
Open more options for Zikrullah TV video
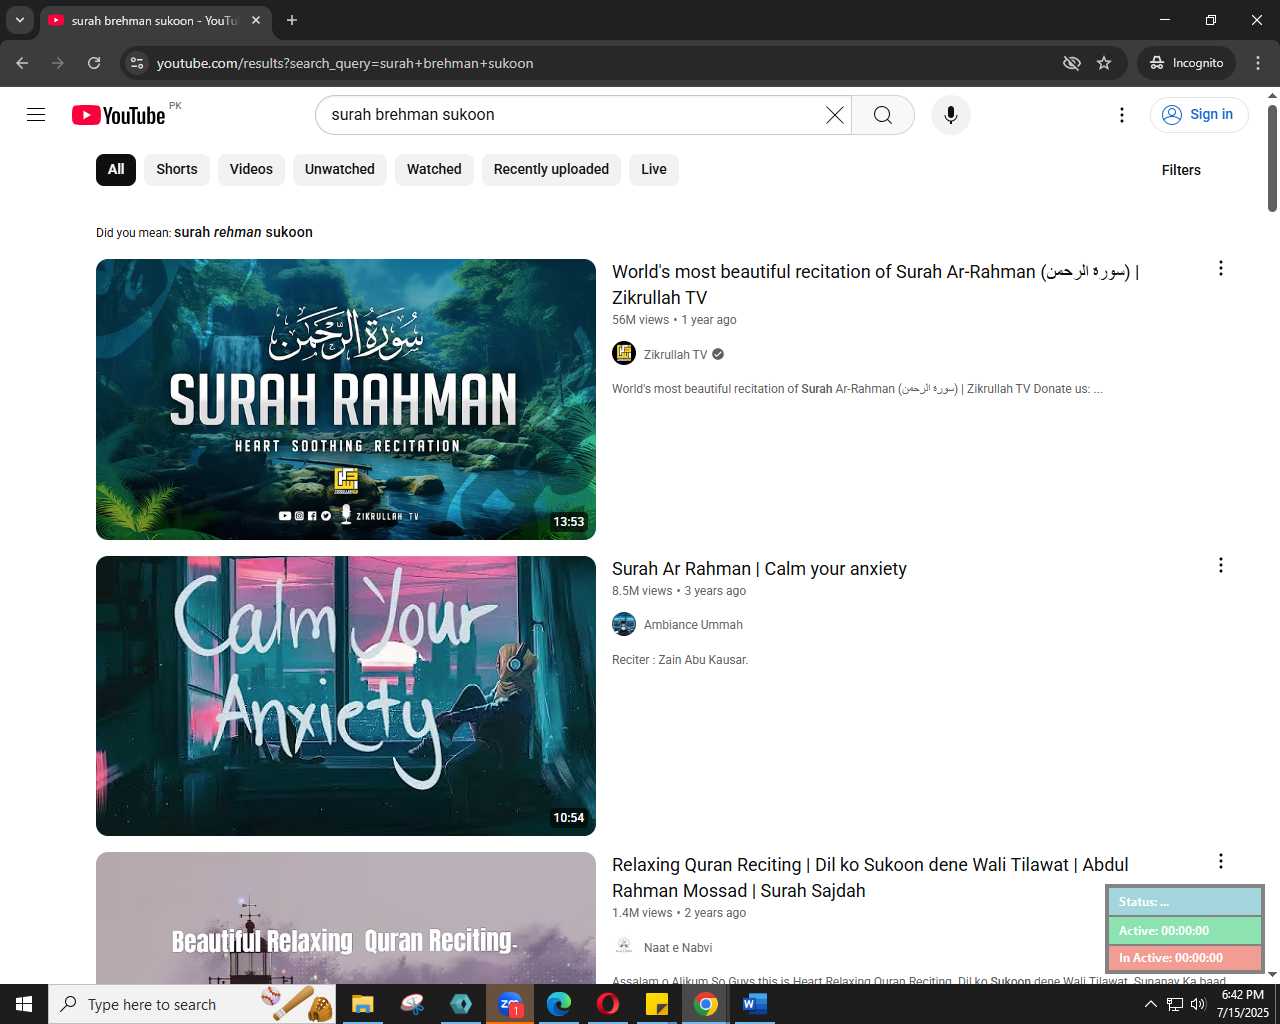pyautogui.click(x=1220, y=268)
